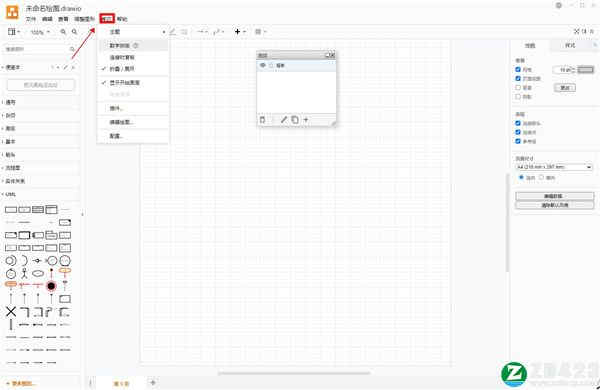Viewport: 600px width, 390px height.
Task: Select the landscape orientation radio button
Action: tap(541, 177)
